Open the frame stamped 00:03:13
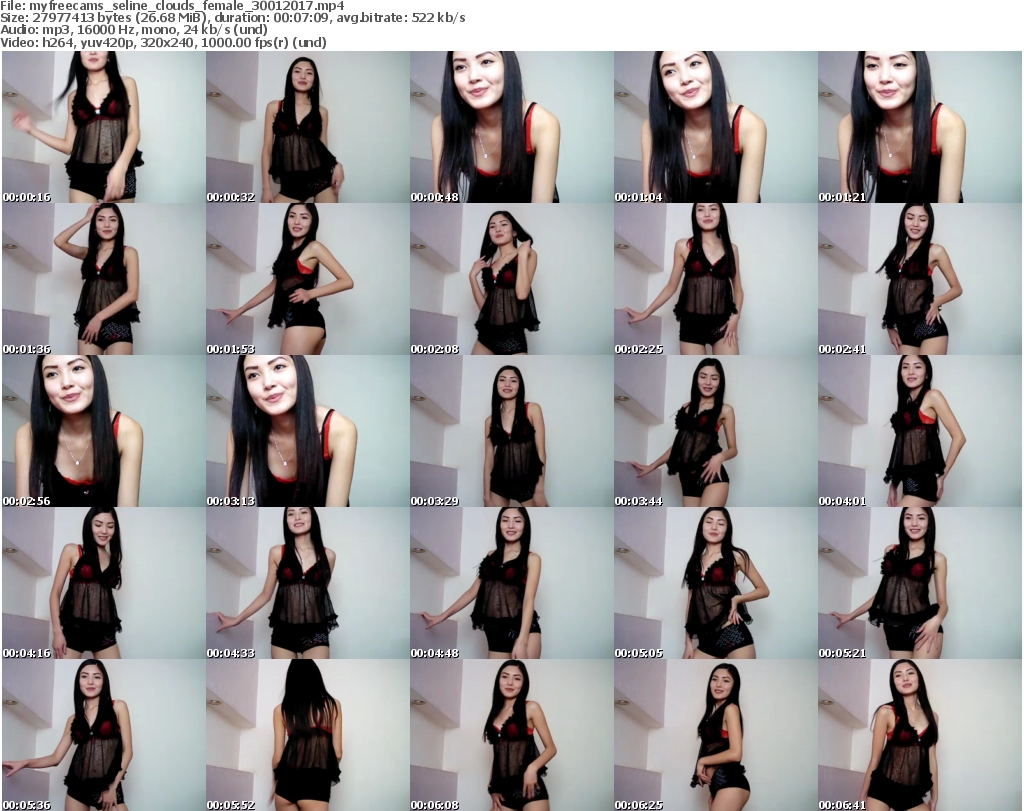 click(x=308, y=431)
